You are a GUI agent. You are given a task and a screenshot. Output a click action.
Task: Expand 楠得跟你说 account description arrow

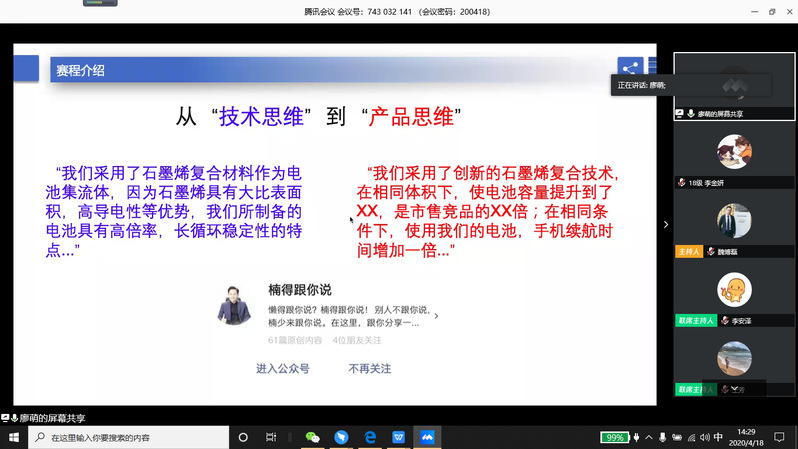[435, 316]
